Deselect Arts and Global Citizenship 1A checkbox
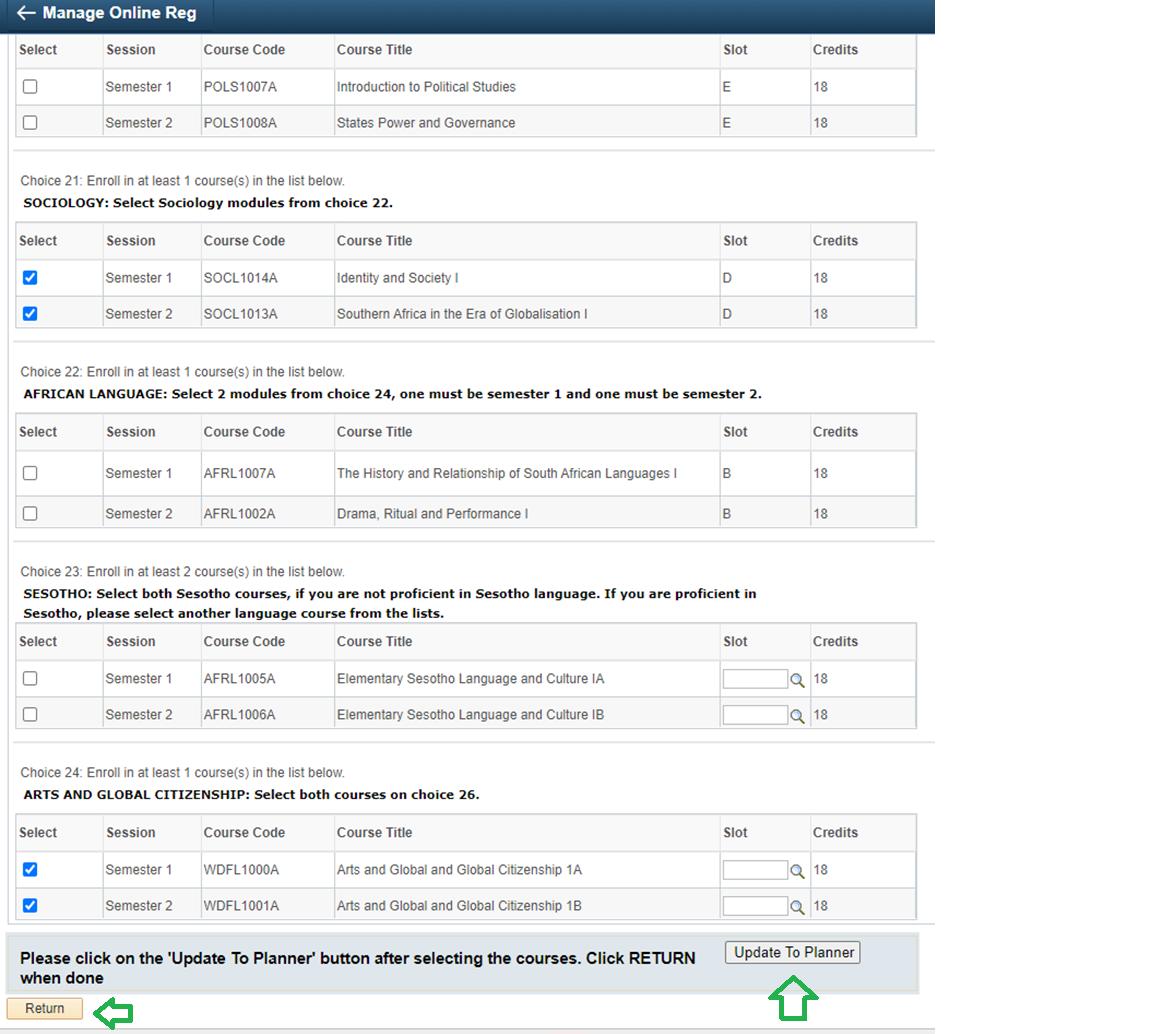1152x1034 pixels. click(30, 869)
